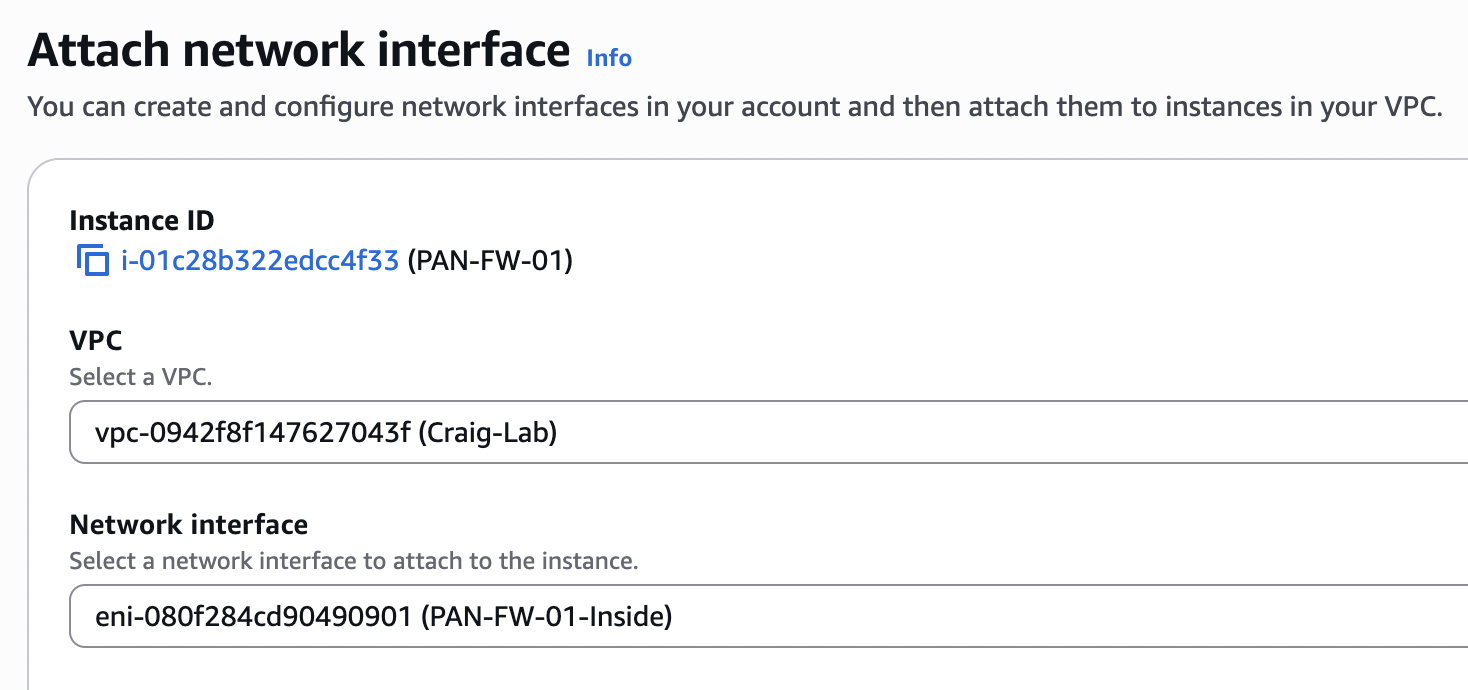Click the eni-080f284cd90490901 value in the field
This screenshot has height=690, width=1468.
pos(254,617)
